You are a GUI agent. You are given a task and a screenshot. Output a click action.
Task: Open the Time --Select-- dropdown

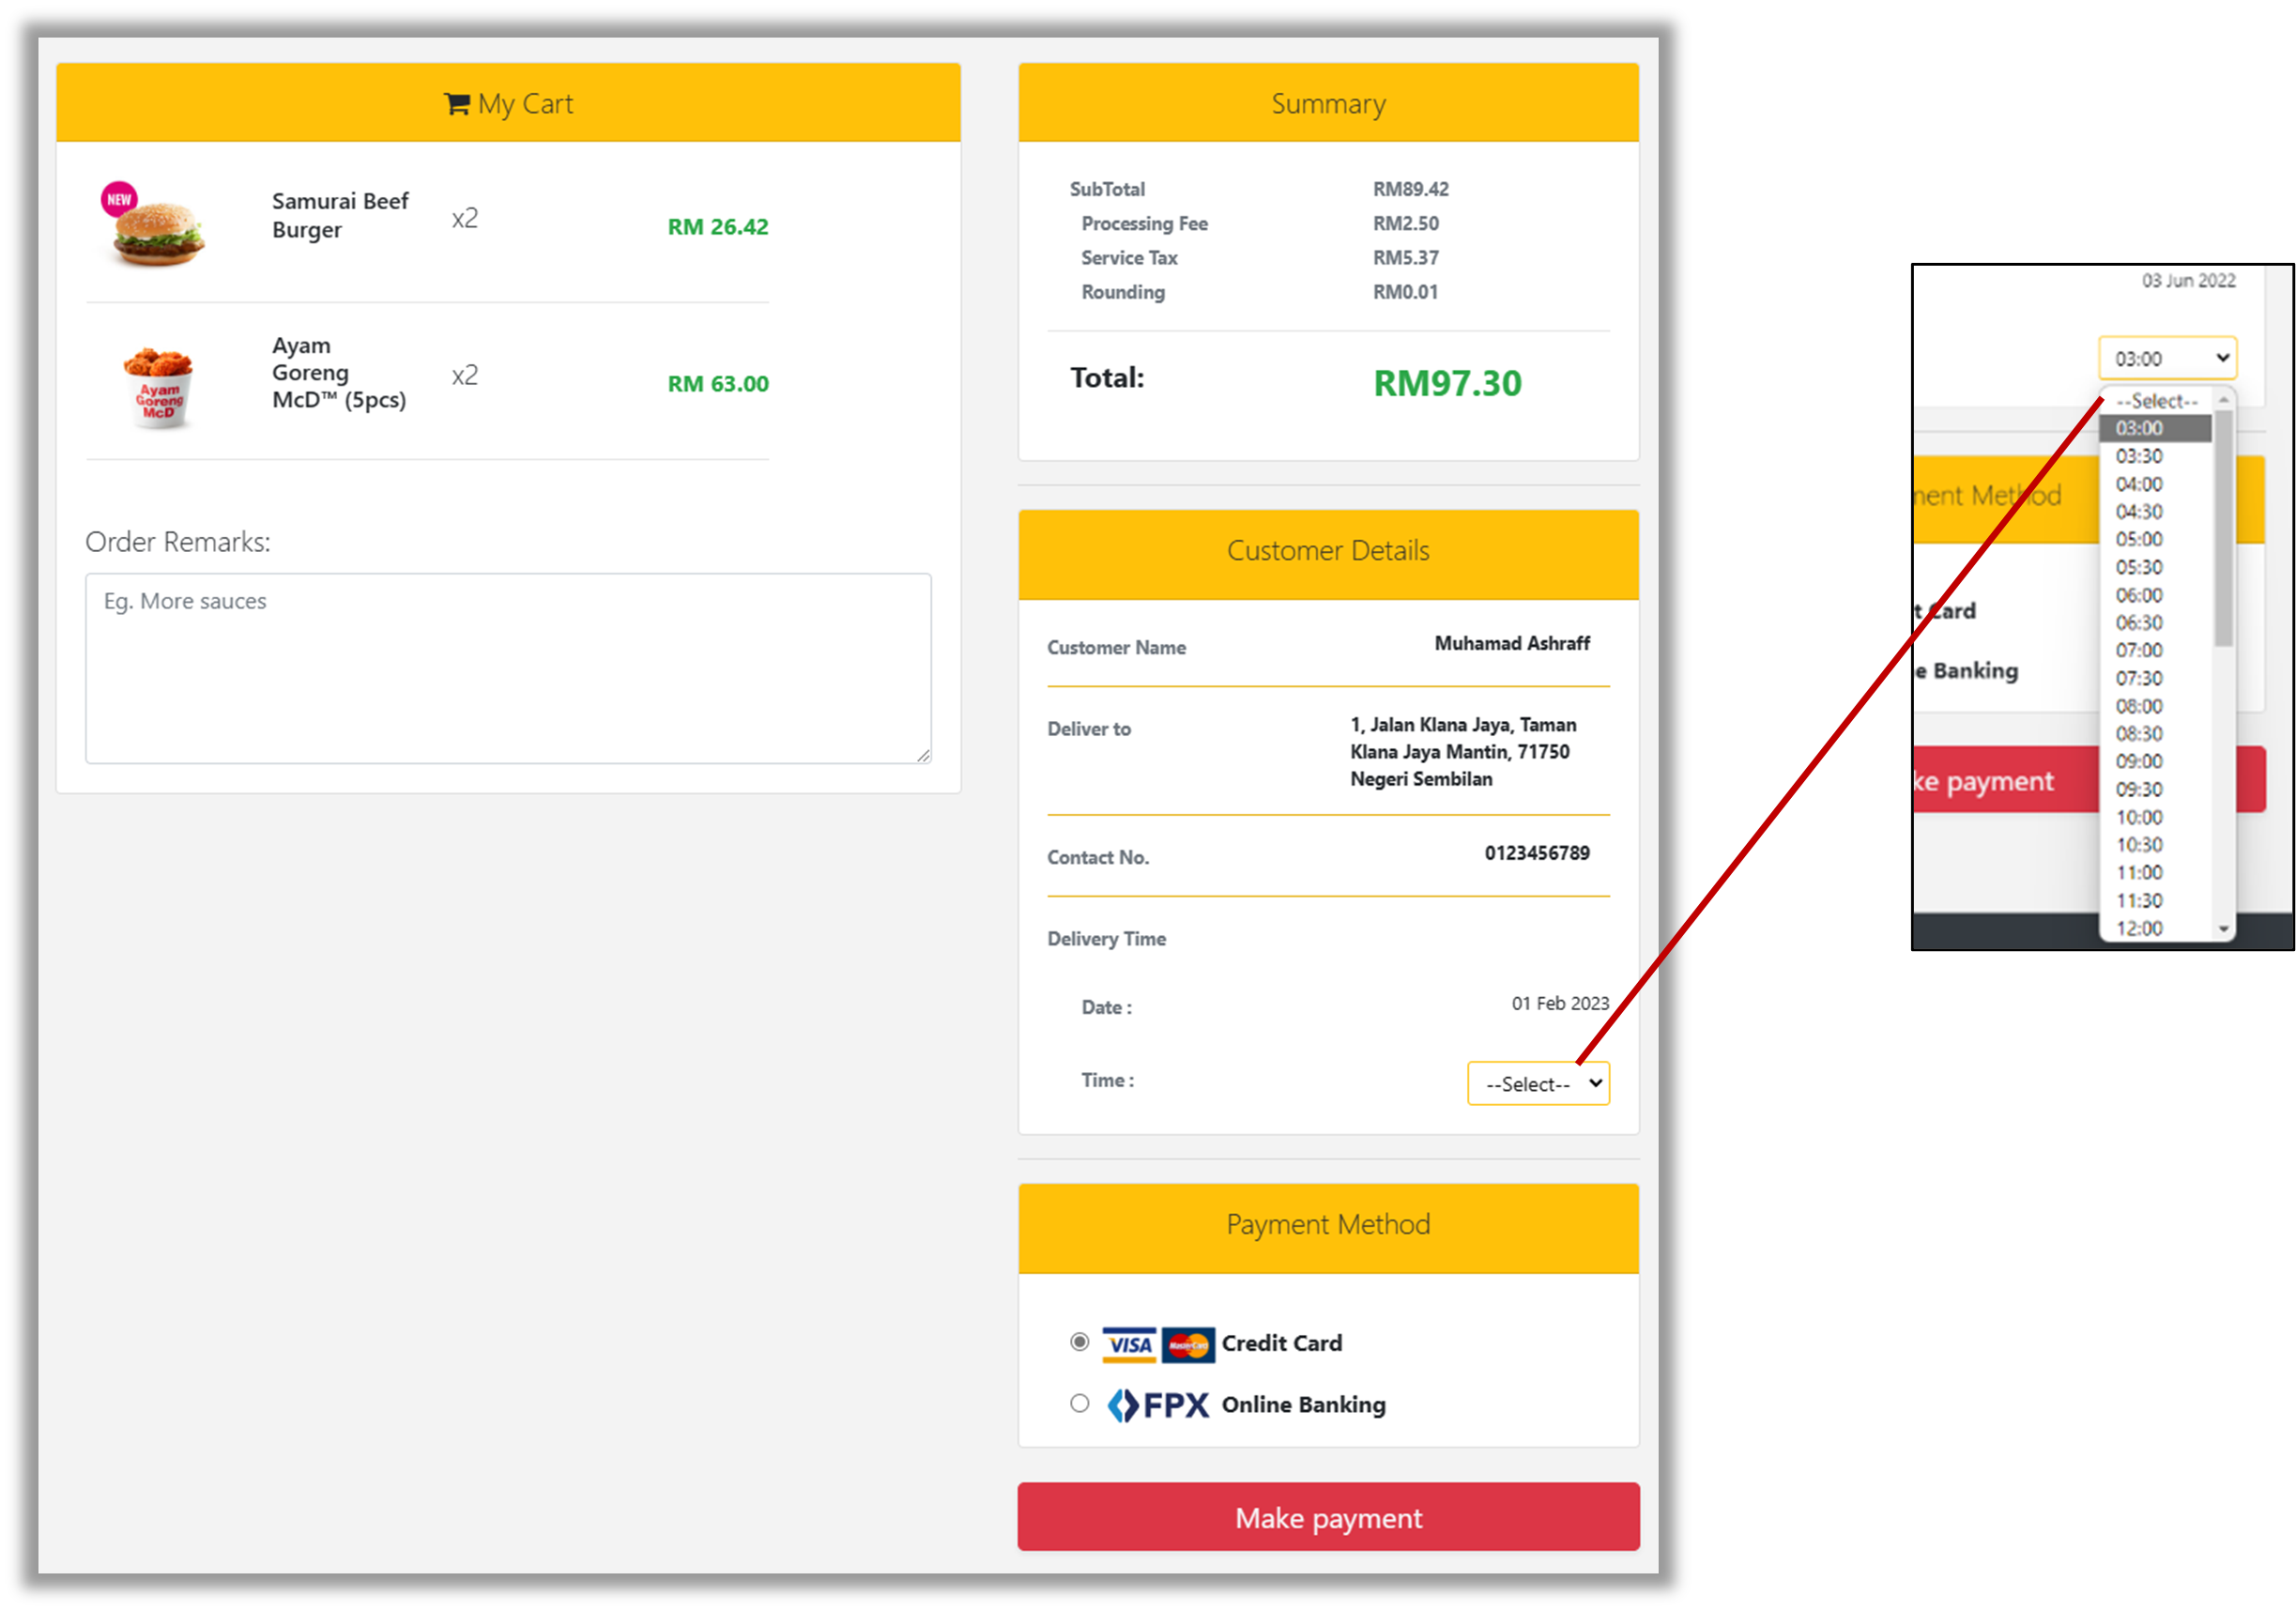[1538, 1083]
